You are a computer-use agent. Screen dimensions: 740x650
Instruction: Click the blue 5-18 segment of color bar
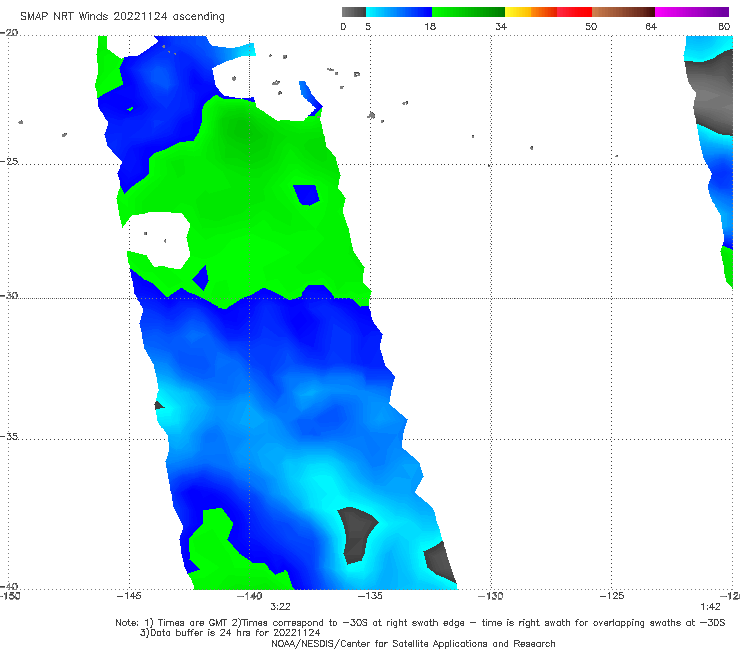point(399,12)
